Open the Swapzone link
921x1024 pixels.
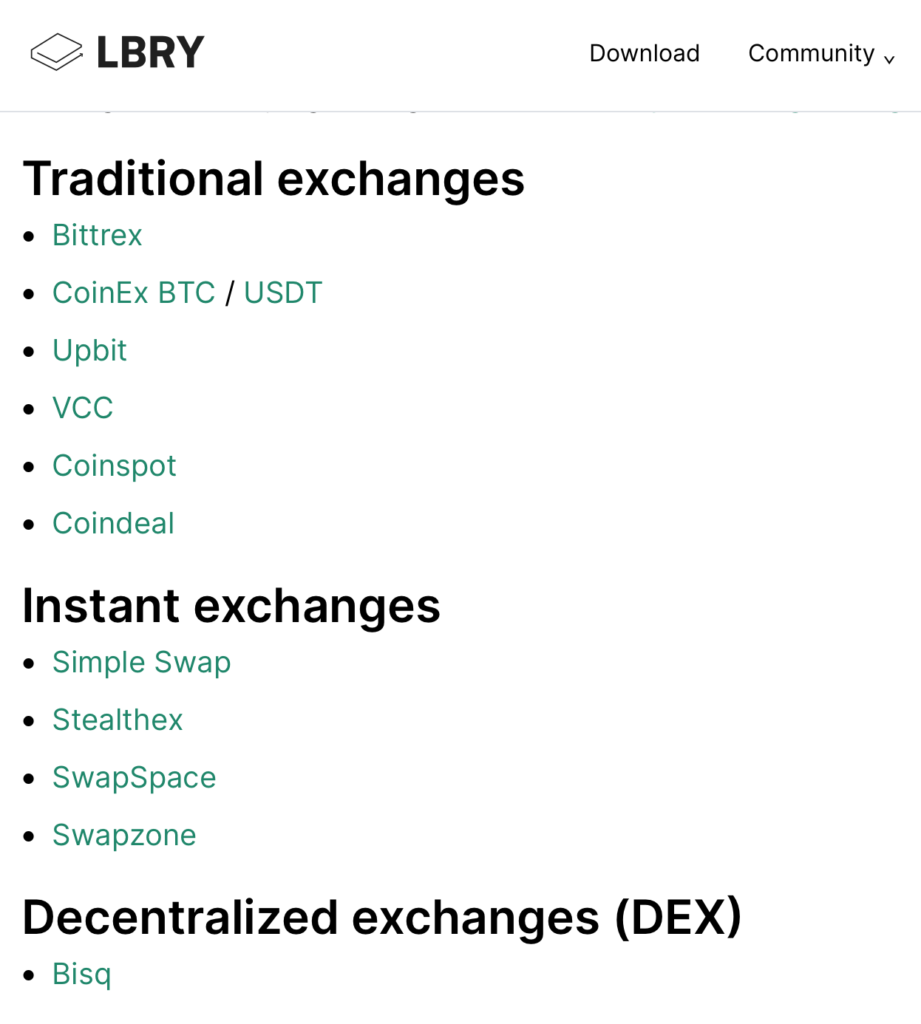pos(124,835)
